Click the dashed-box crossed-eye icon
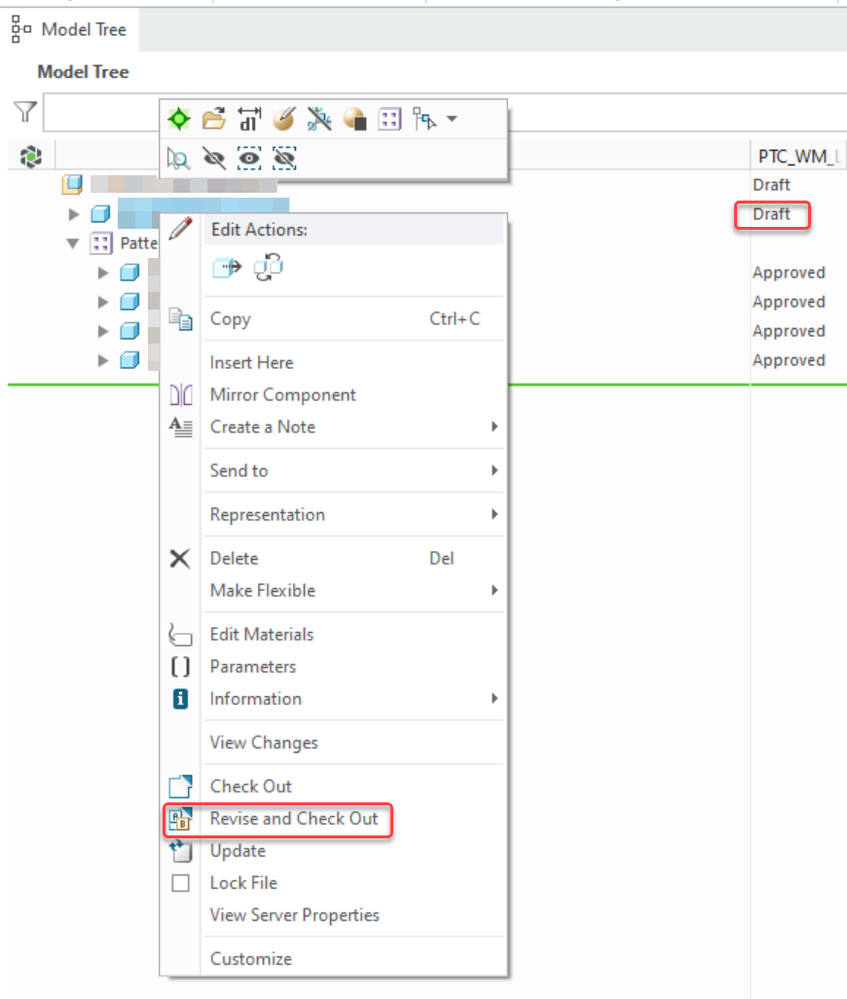 coord(284,158)
